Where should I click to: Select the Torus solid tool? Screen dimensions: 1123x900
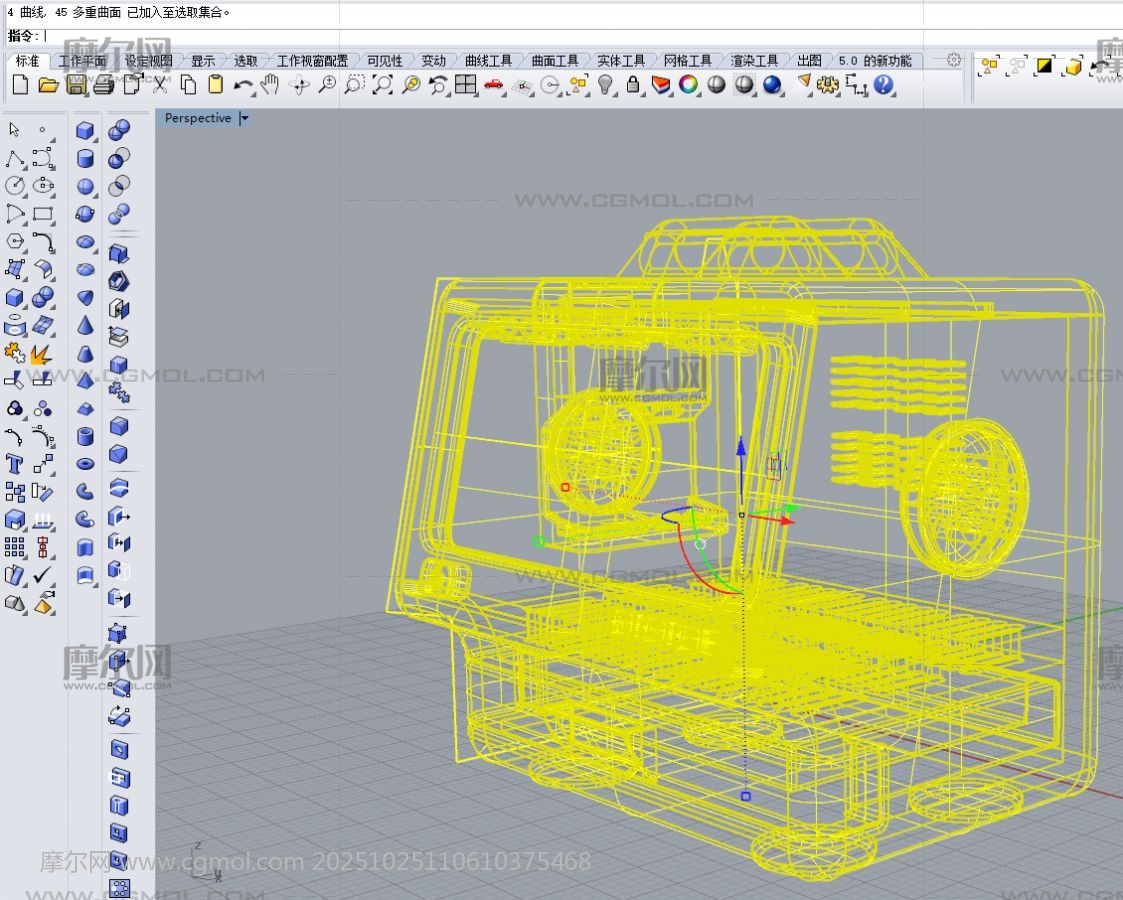click(86, 463)
